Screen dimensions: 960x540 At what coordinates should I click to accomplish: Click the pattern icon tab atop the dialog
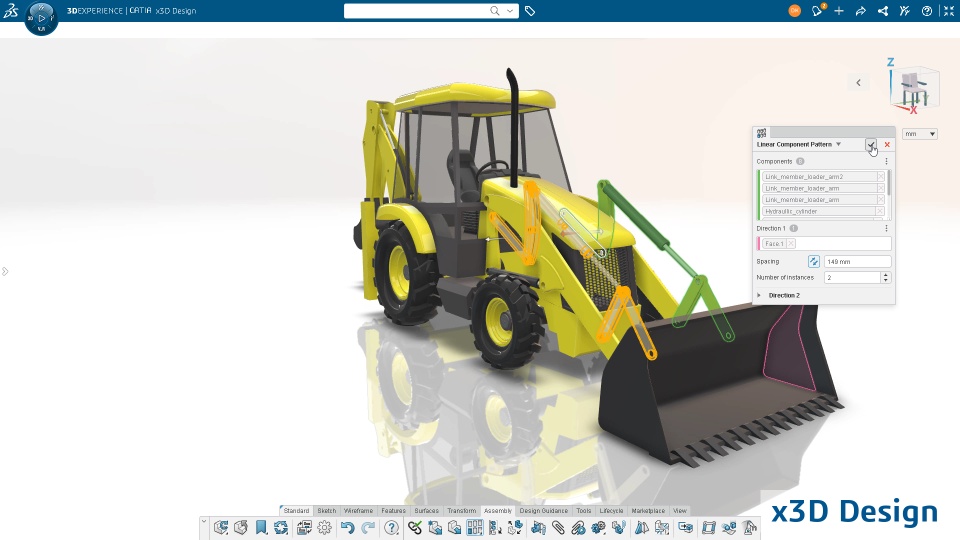point(762,132)
